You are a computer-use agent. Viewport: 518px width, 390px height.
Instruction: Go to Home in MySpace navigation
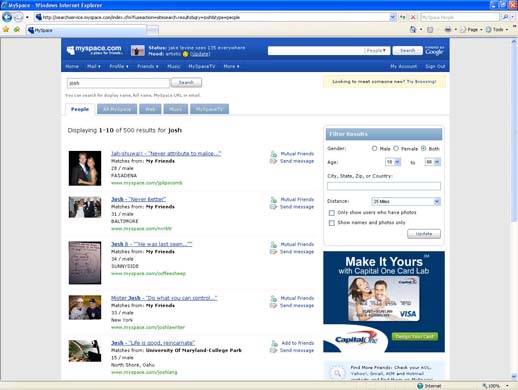coord(72,66)
